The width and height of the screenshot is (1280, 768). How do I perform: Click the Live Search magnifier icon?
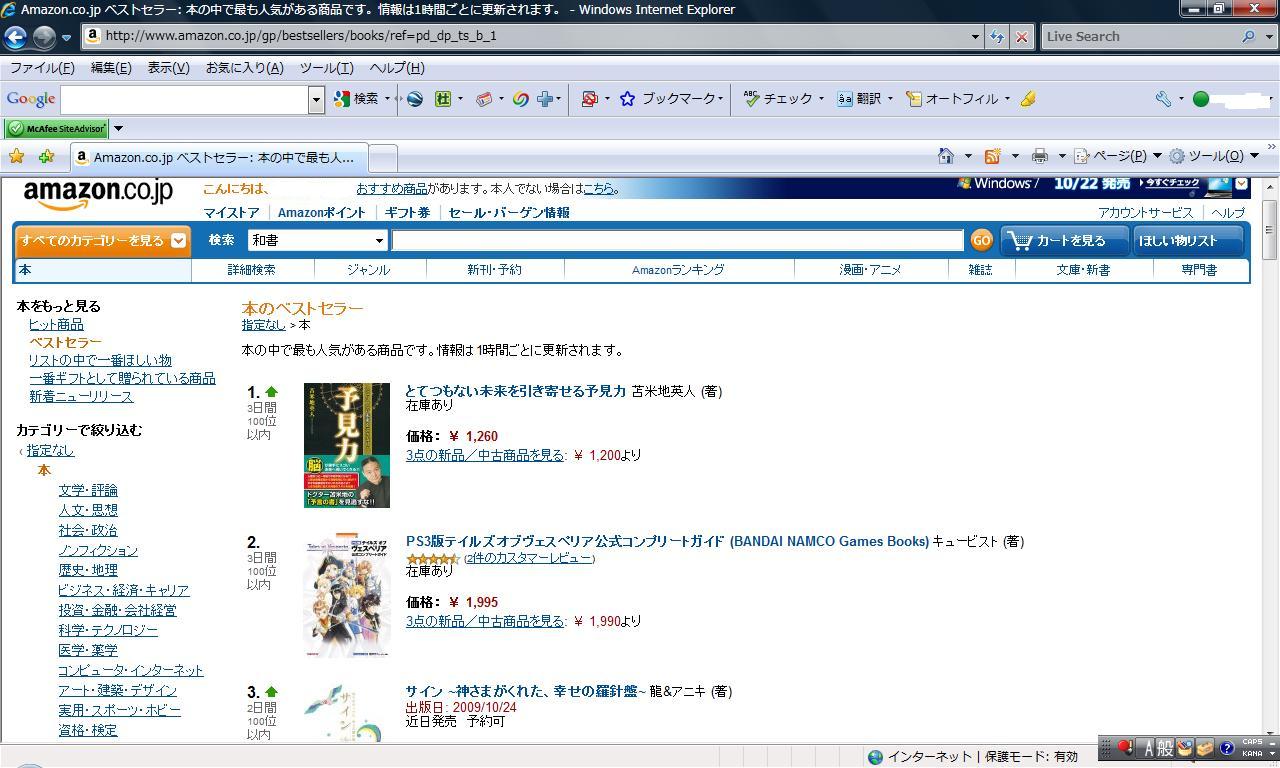pyautogui.click(x=1247, y=36)
